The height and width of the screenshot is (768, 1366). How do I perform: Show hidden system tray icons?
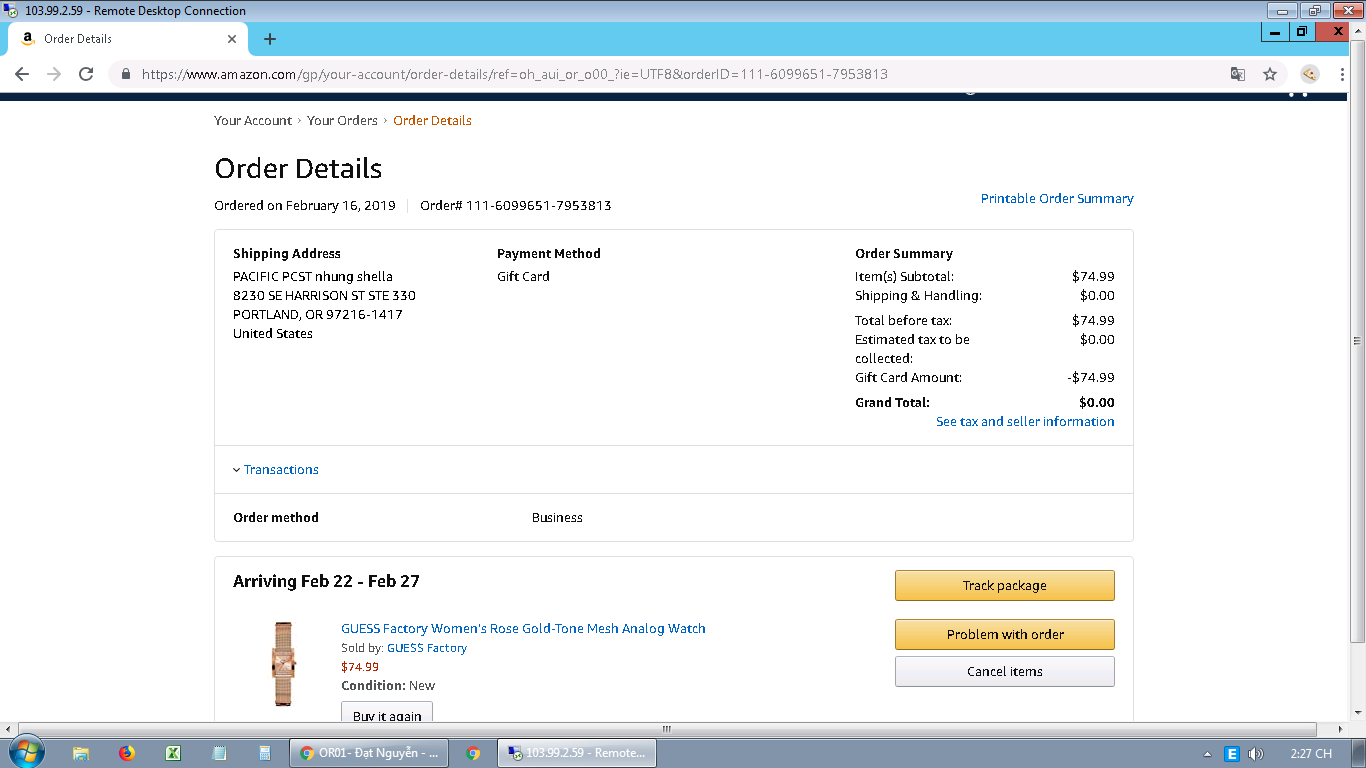[x=1207, y=754]
